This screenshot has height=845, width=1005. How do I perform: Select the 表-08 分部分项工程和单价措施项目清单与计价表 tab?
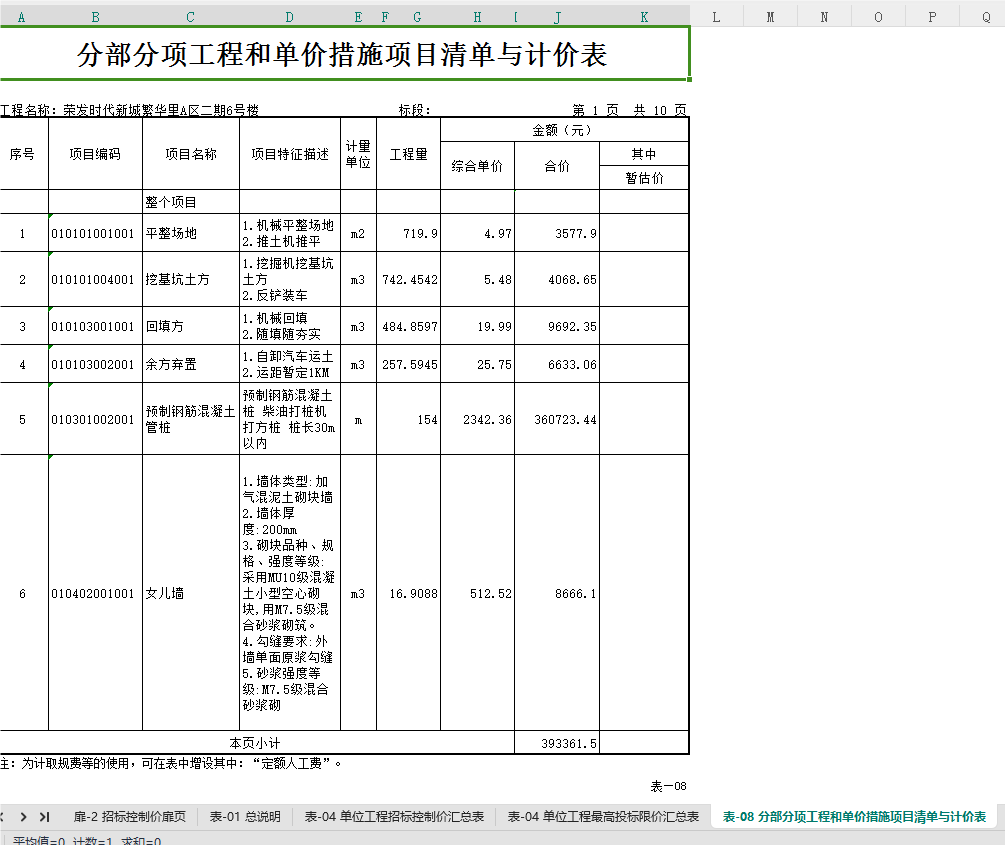[854, 817]
